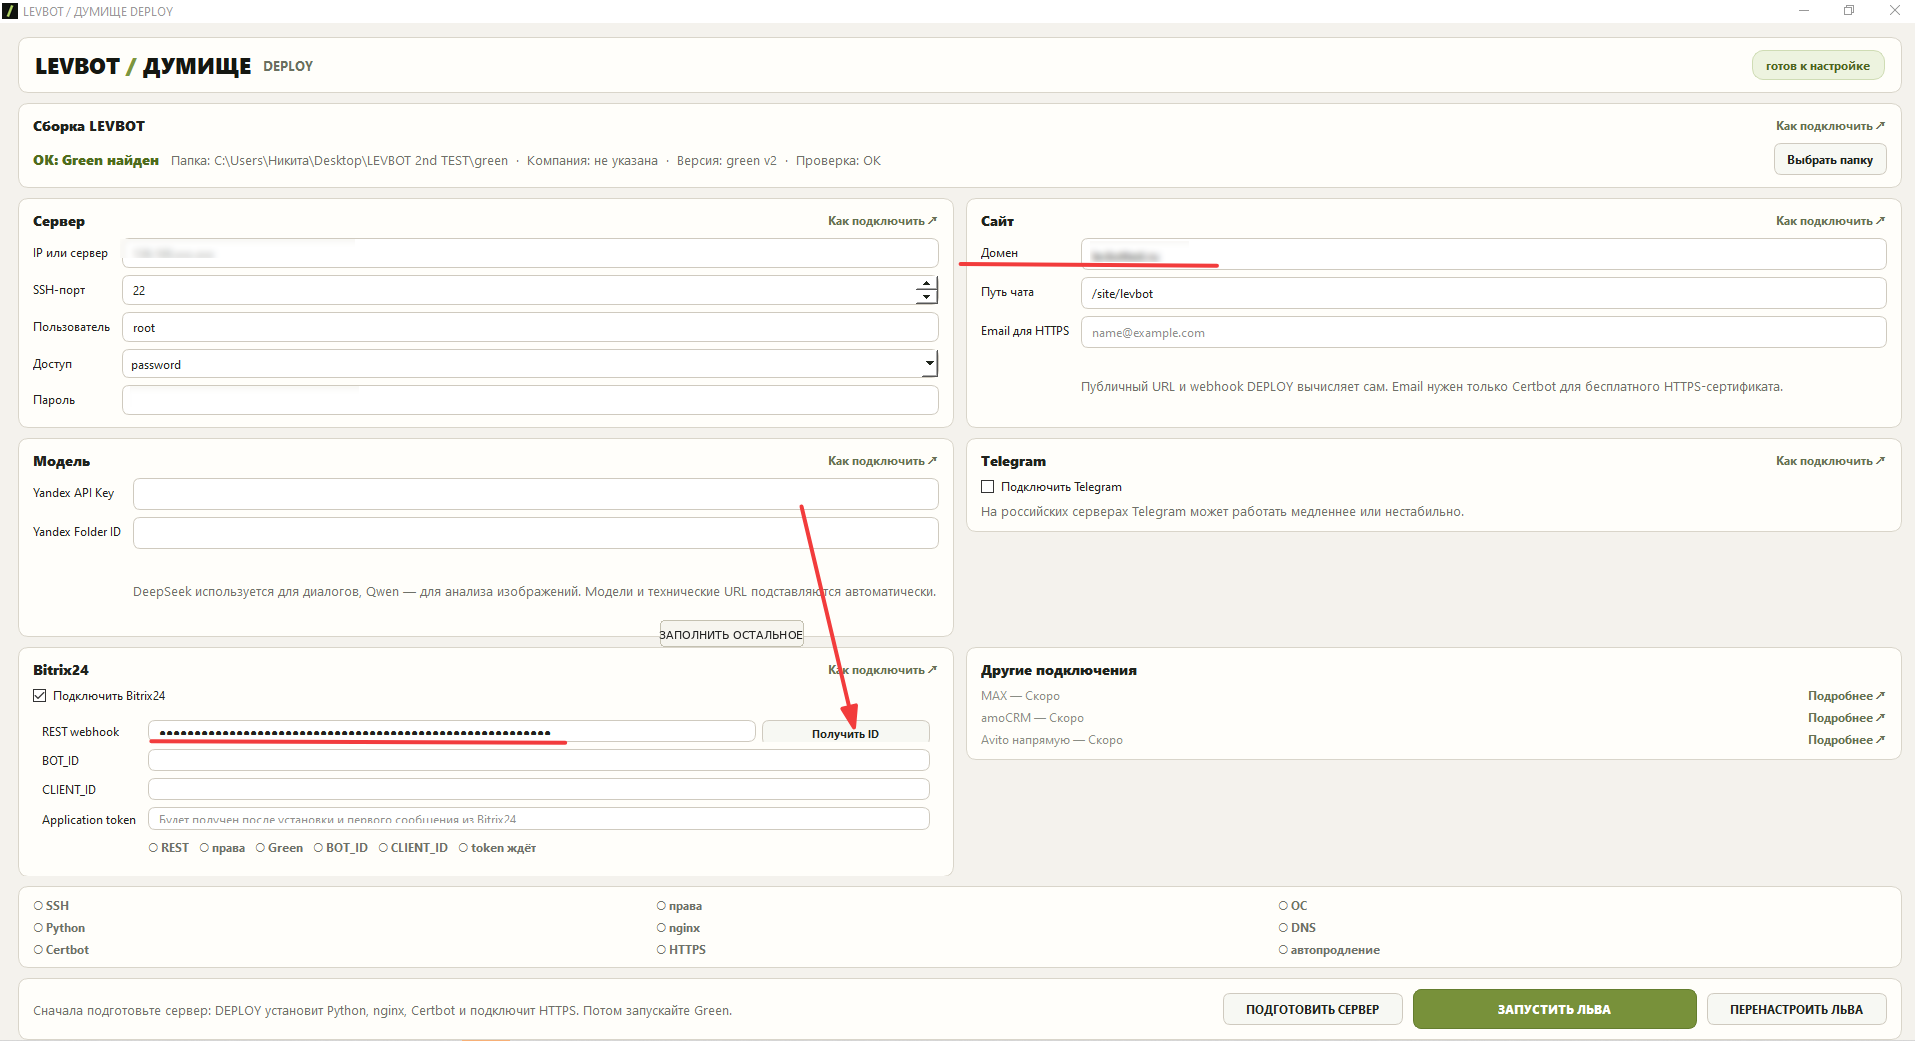The image size is (1915, 1041).
Task: Click the LEVBOT / ДУМИЩЕ header title
Action: [143, 66]
